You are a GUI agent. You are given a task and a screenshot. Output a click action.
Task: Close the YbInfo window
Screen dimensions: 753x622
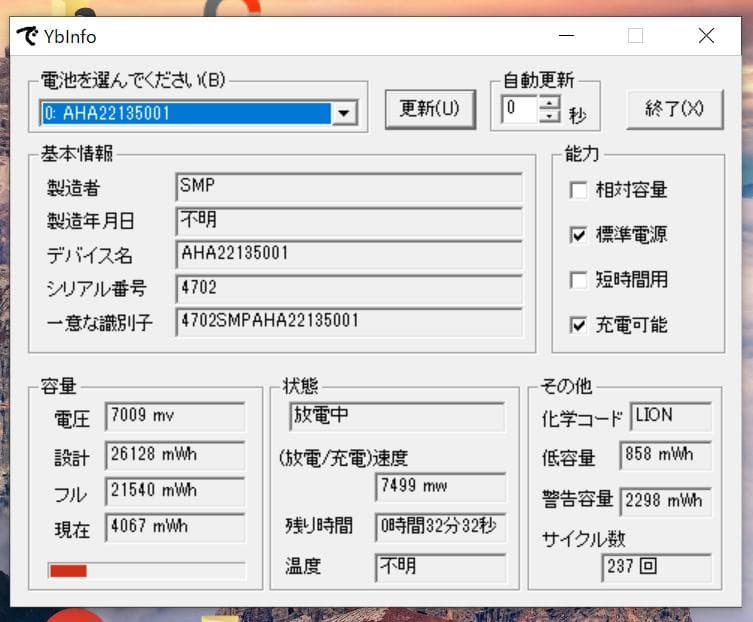coord(706,36)
